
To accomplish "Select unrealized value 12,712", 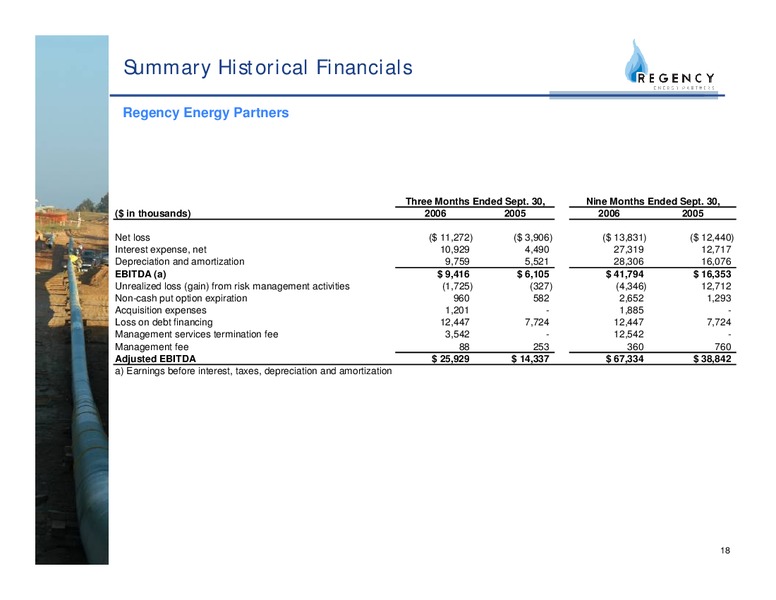I will [716, 286].
